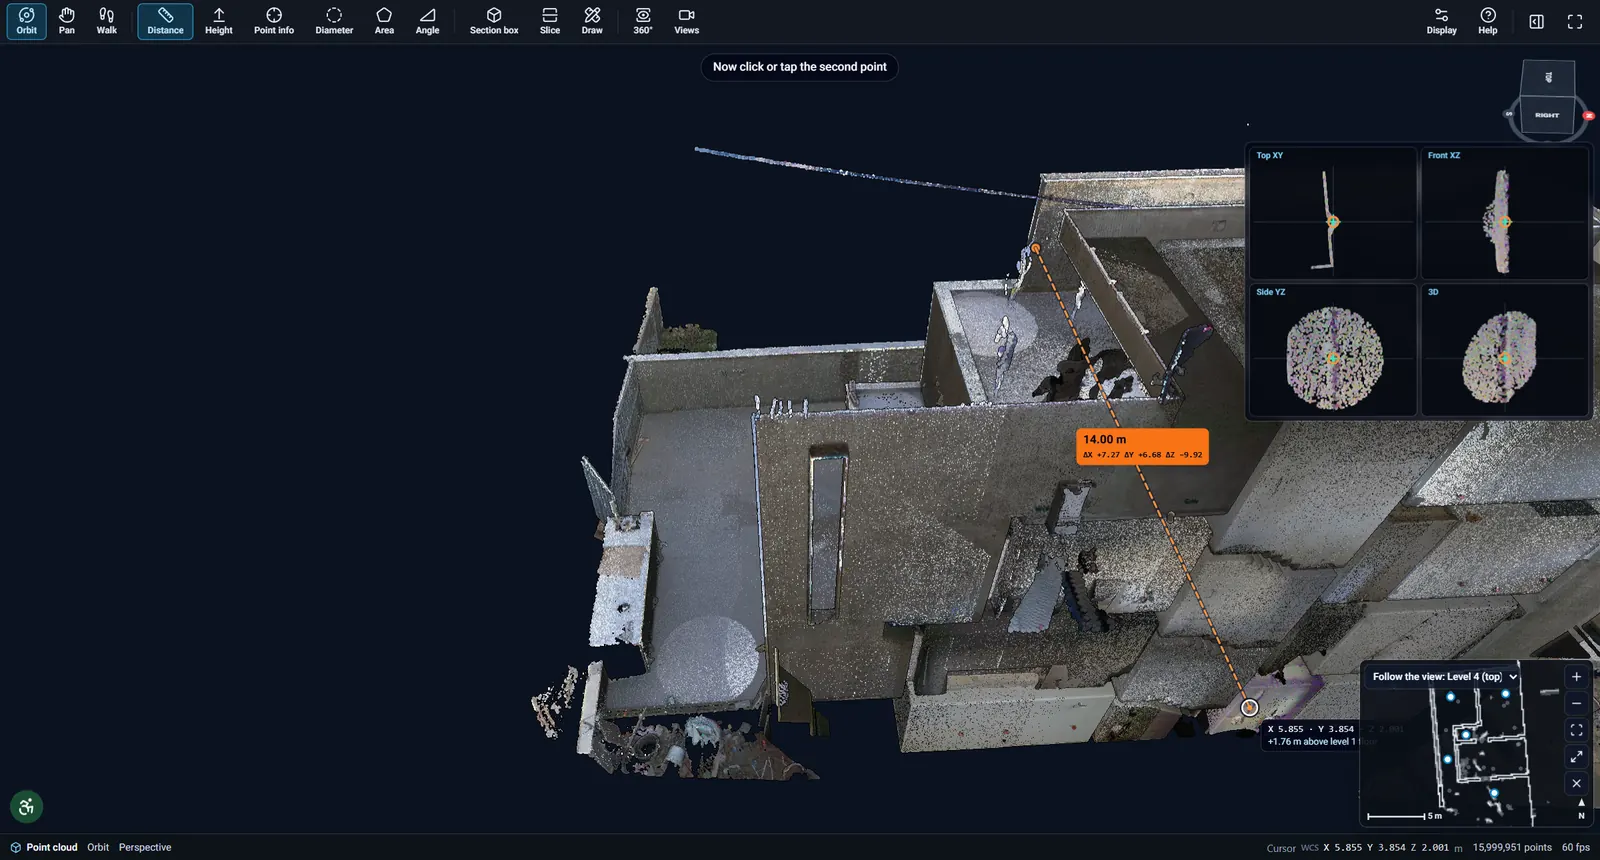Zoom out on the minimap
Image resolution: width=1600 pixels, height=860 pixels.
point(1576,703)
